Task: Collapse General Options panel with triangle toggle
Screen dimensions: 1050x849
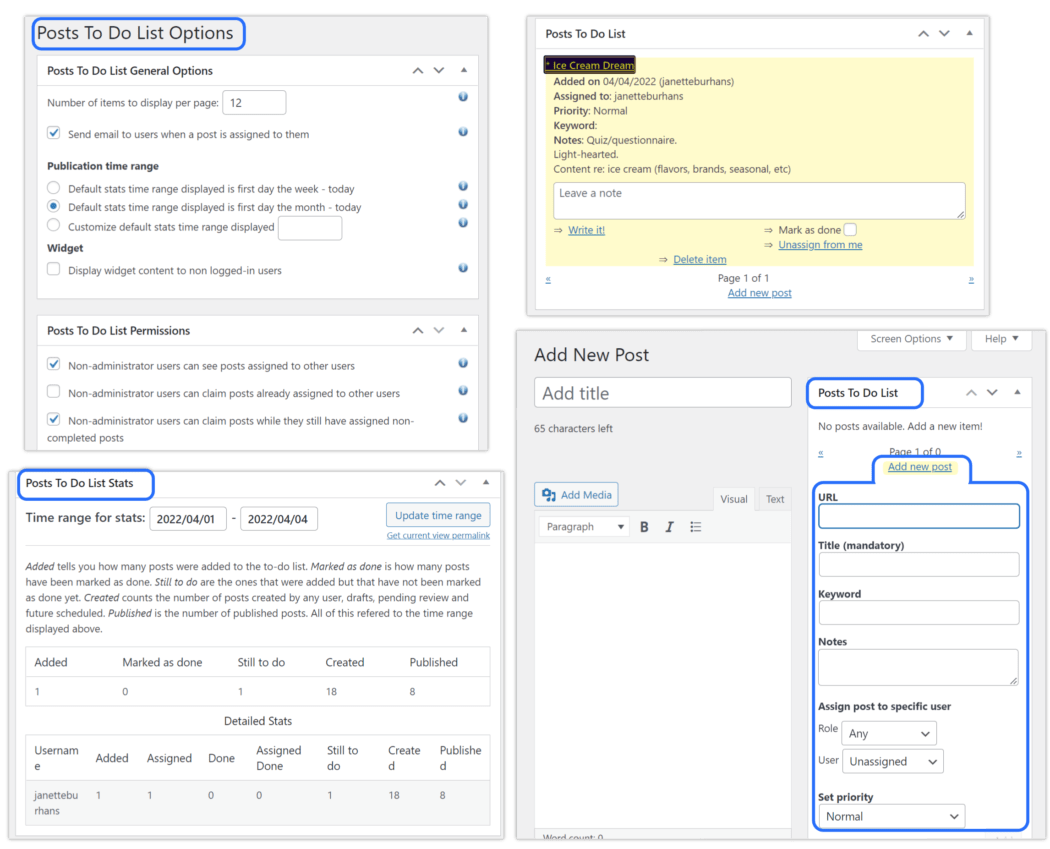Action: pyautogui.click(x=463, y=70)
